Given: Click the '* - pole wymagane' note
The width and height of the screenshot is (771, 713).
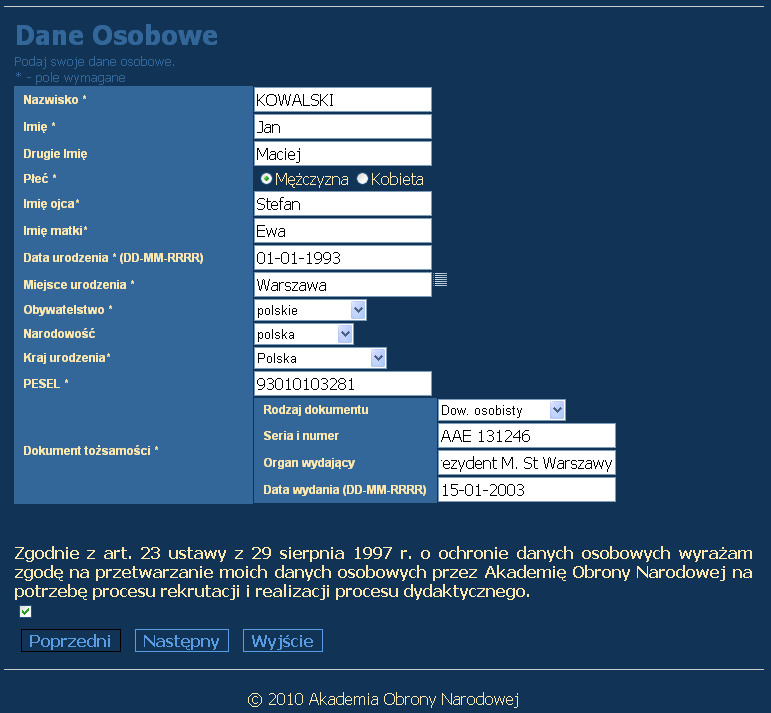Looking at the screenshot, I should (x=70, y=78).
